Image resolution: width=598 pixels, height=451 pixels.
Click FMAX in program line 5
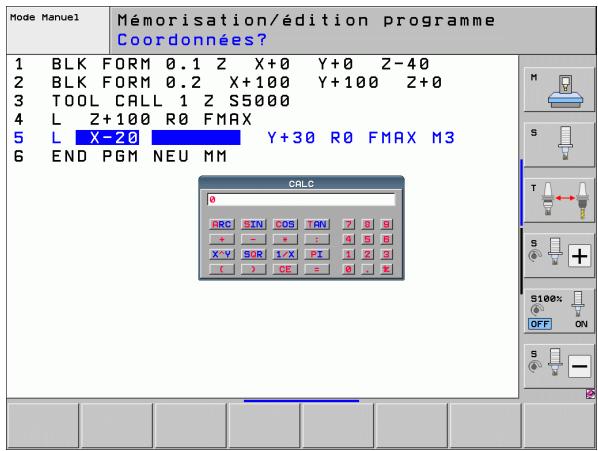(x=392, y=138)
